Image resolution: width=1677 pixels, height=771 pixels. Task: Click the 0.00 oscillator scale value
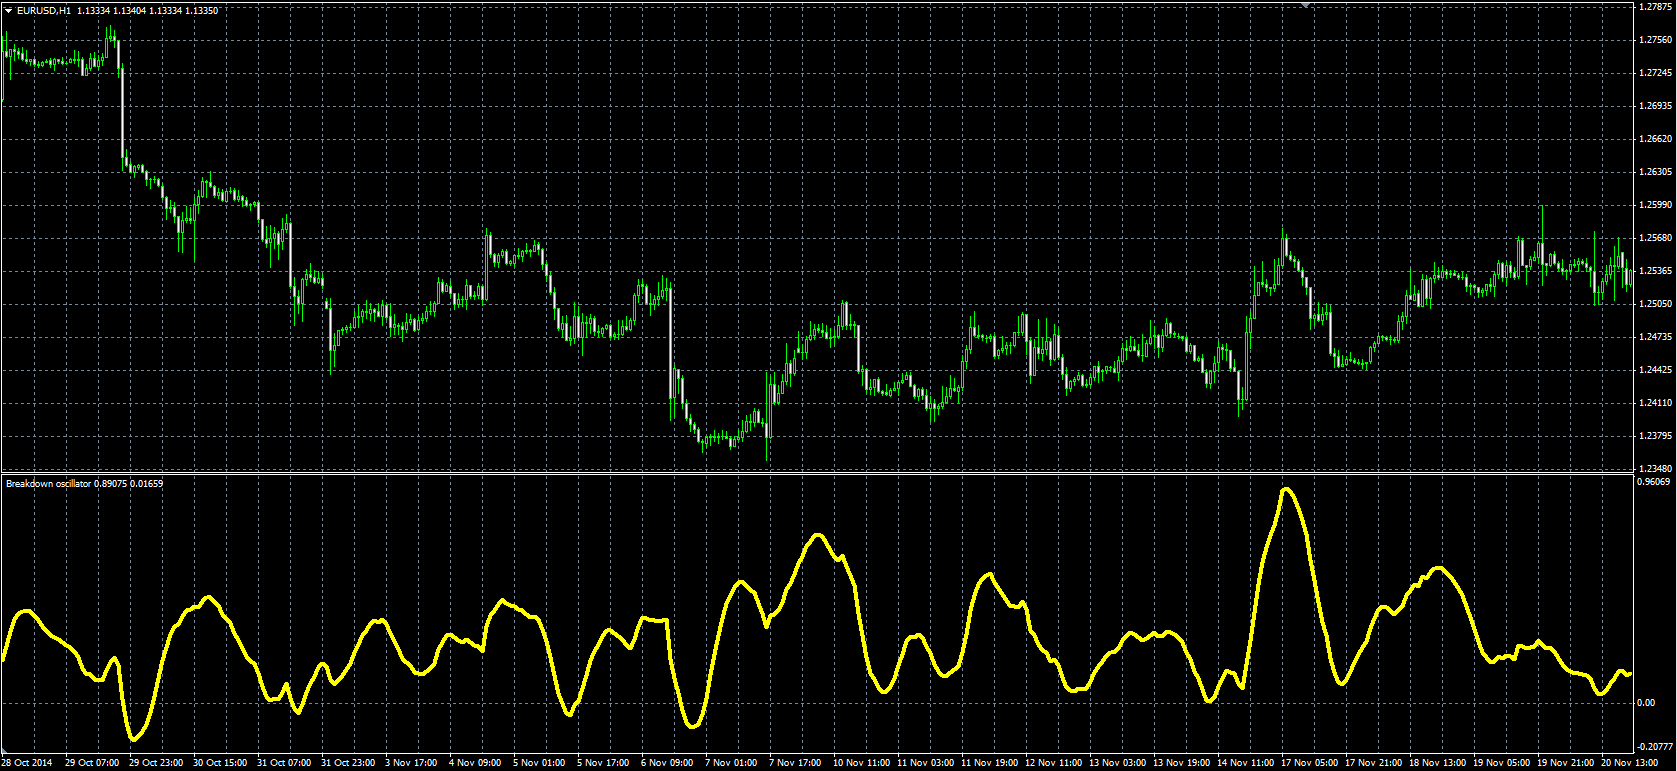click(x=1647, y=703)
